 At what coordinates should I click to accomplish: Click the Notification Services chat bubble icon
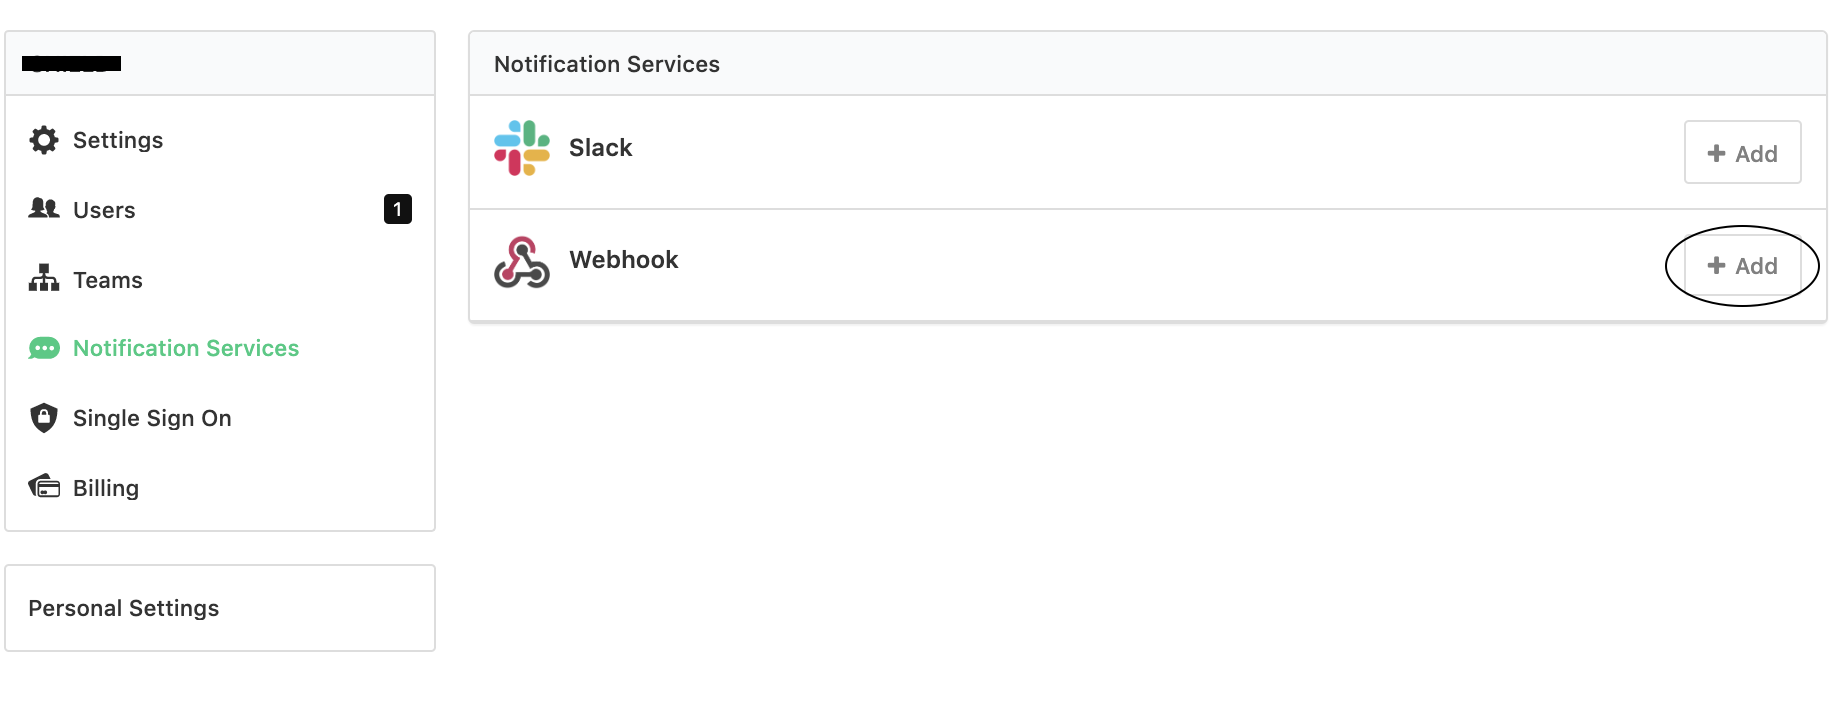coord(44,348)
